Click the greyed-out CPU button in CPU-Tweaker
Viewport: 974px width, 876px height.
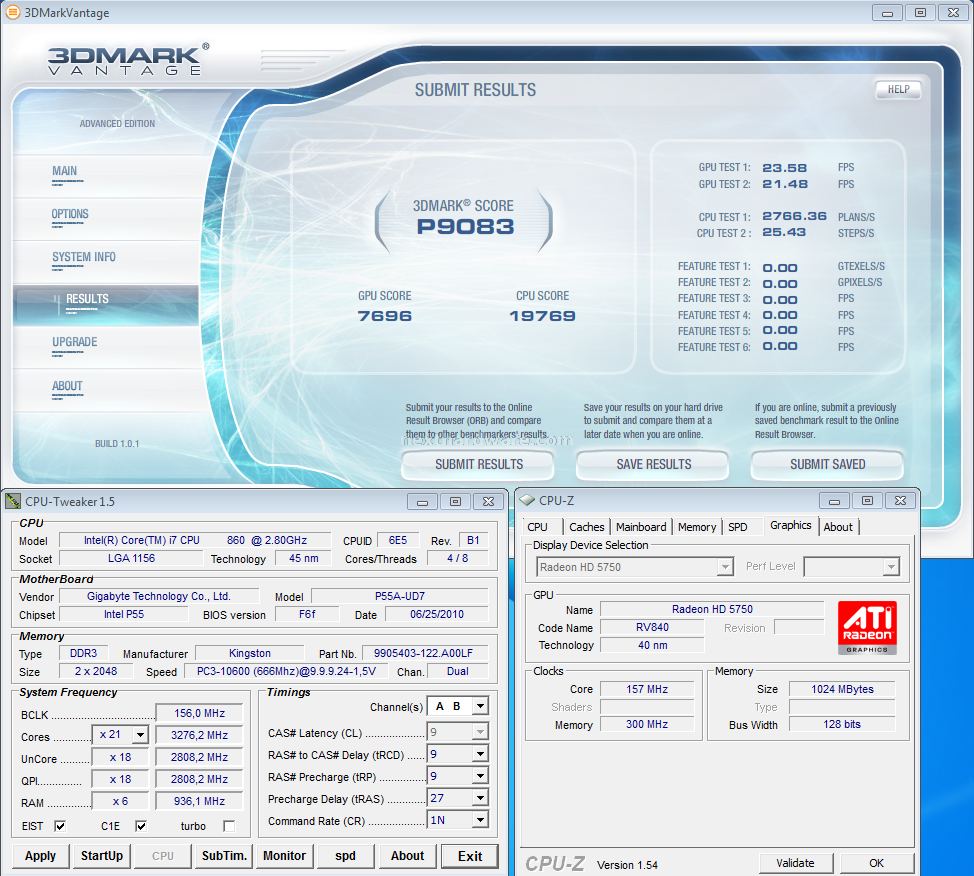click(163, 855)
